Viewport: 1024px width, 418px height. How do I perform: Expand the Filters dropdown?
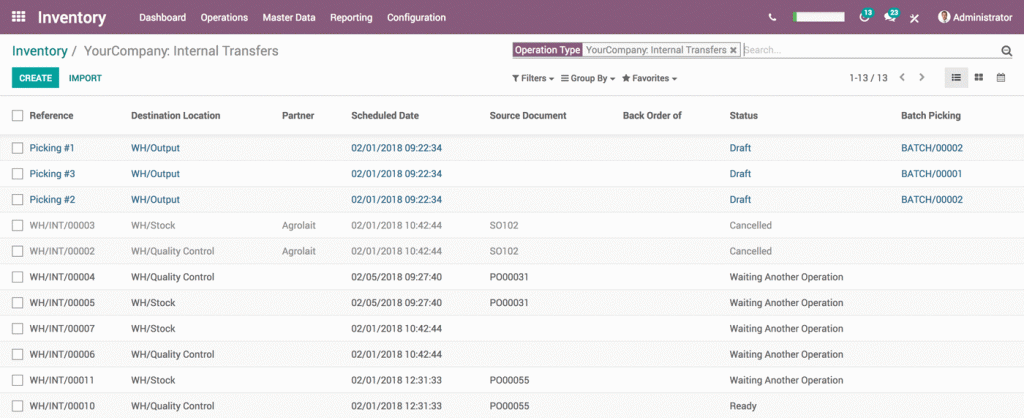click(532, 78)
